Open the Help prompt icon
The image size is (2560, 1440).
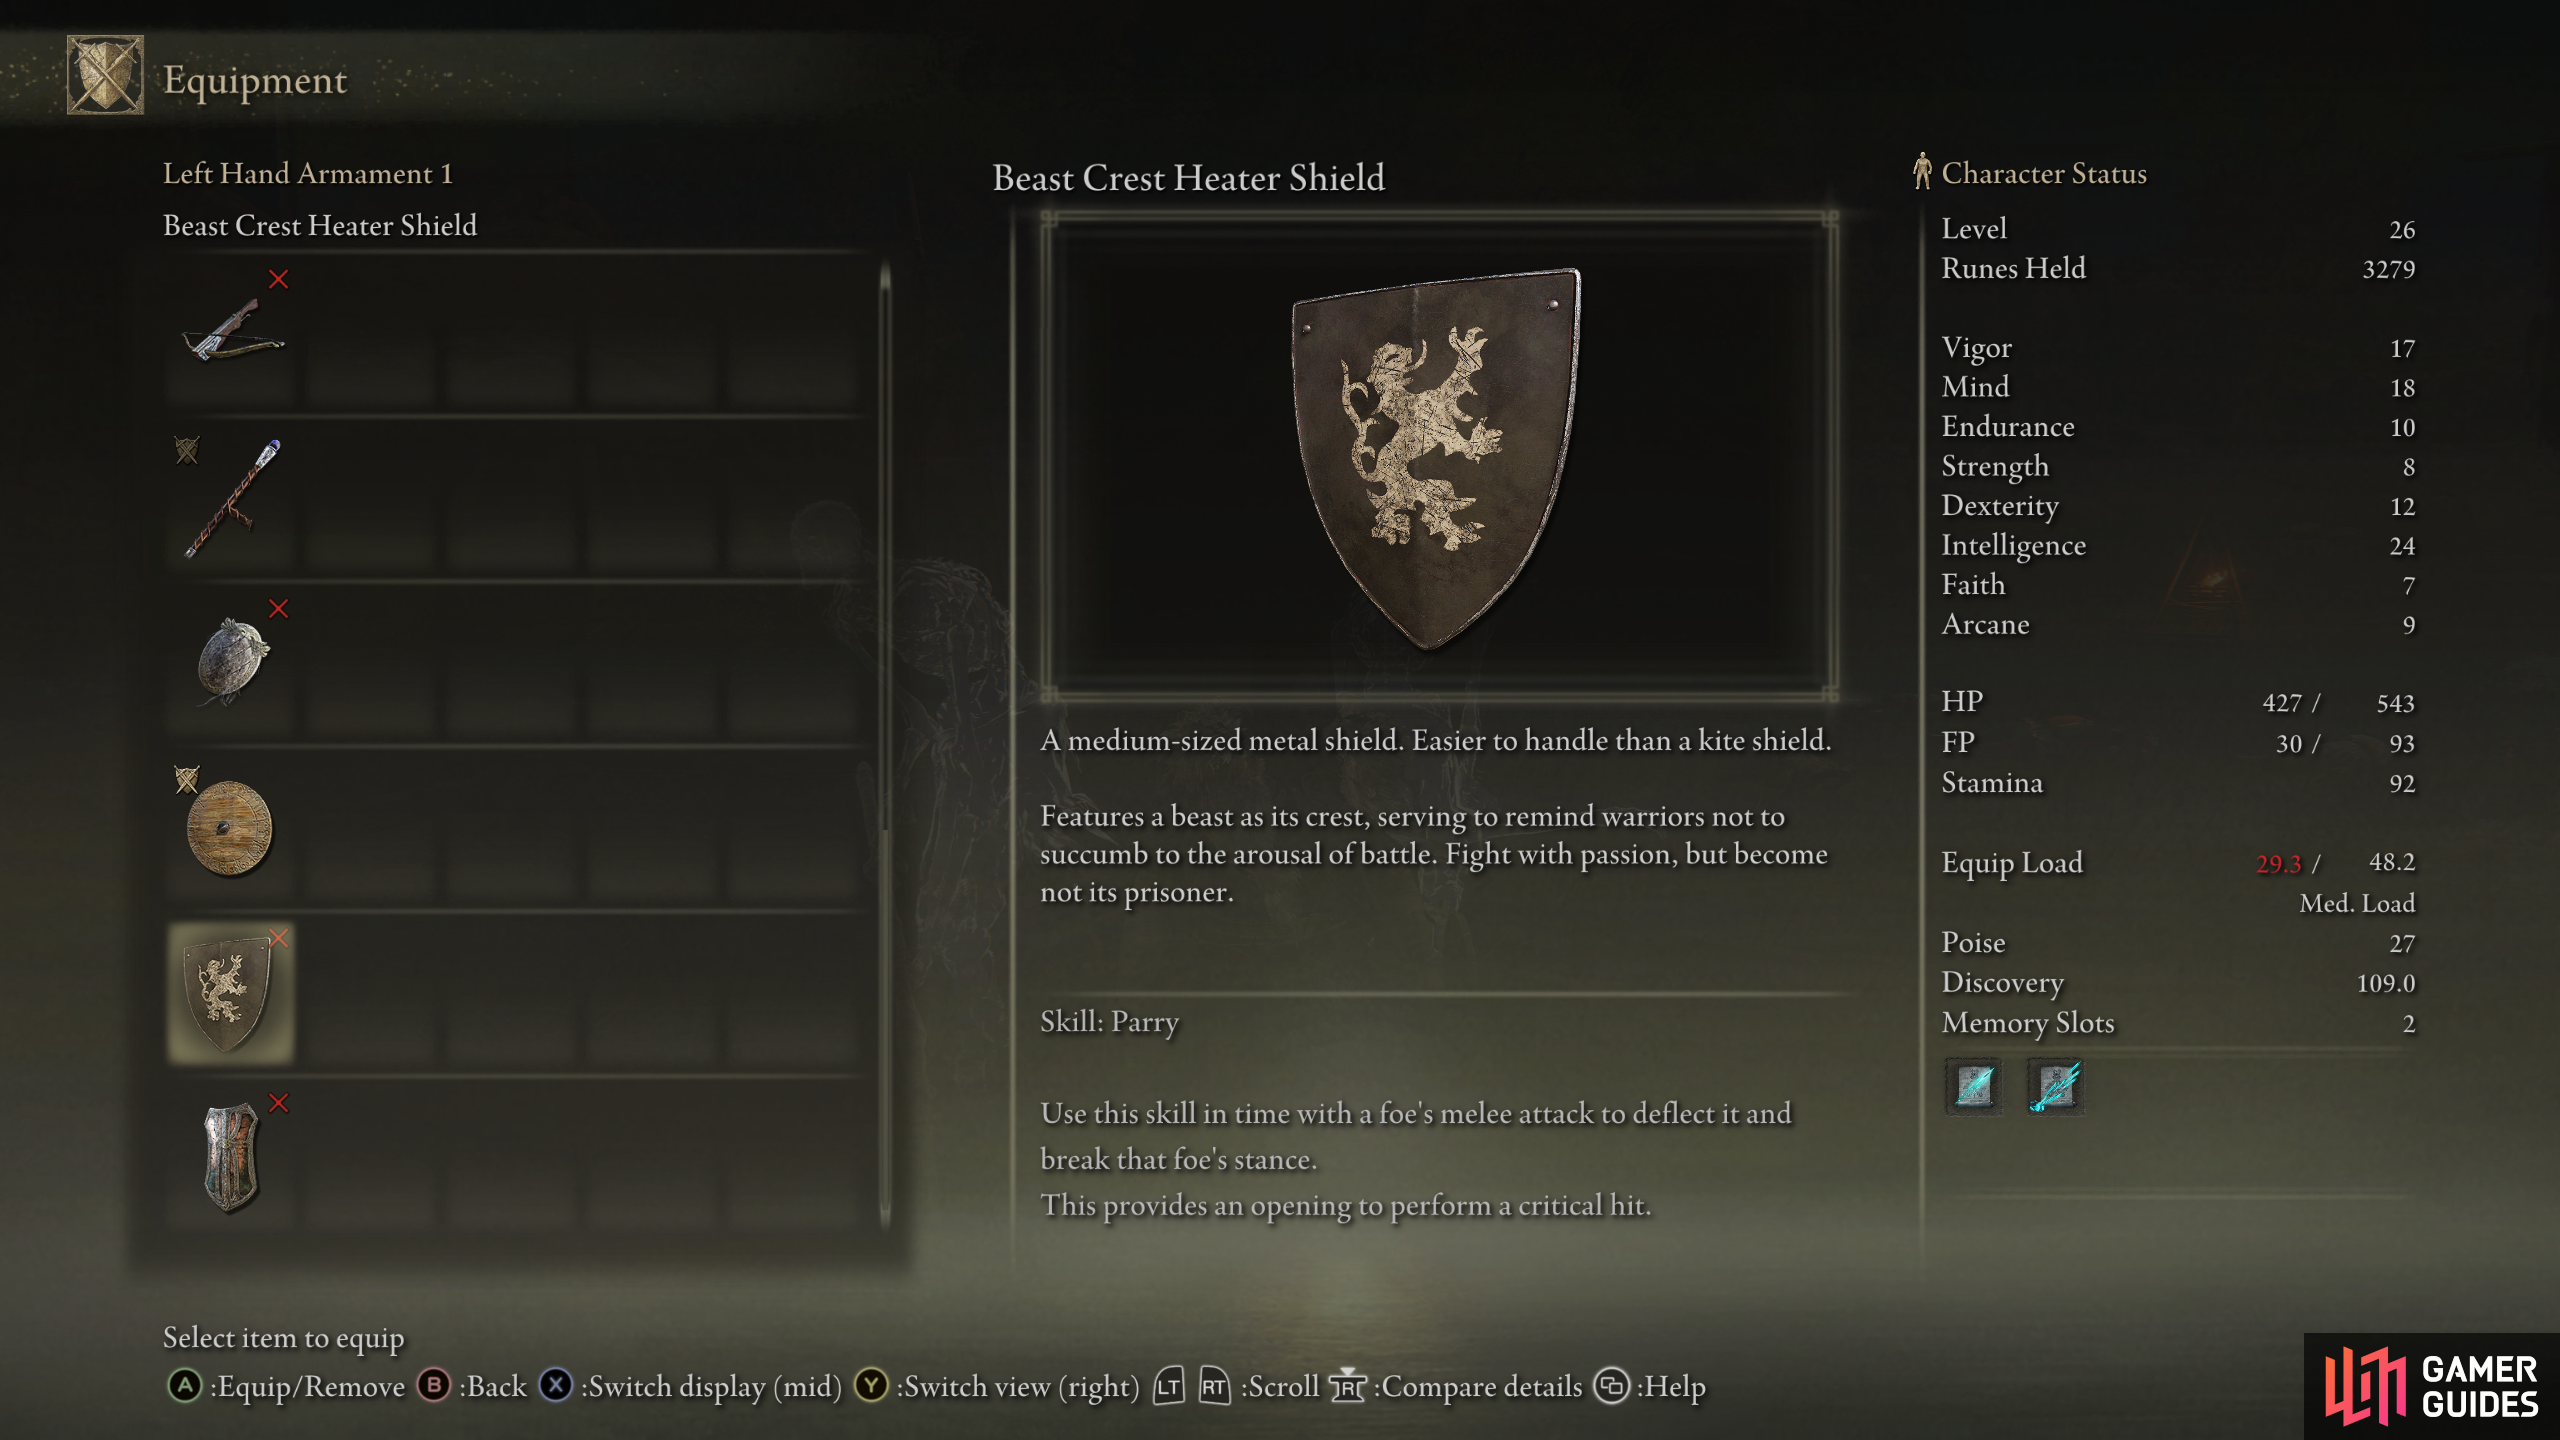1611,1386
